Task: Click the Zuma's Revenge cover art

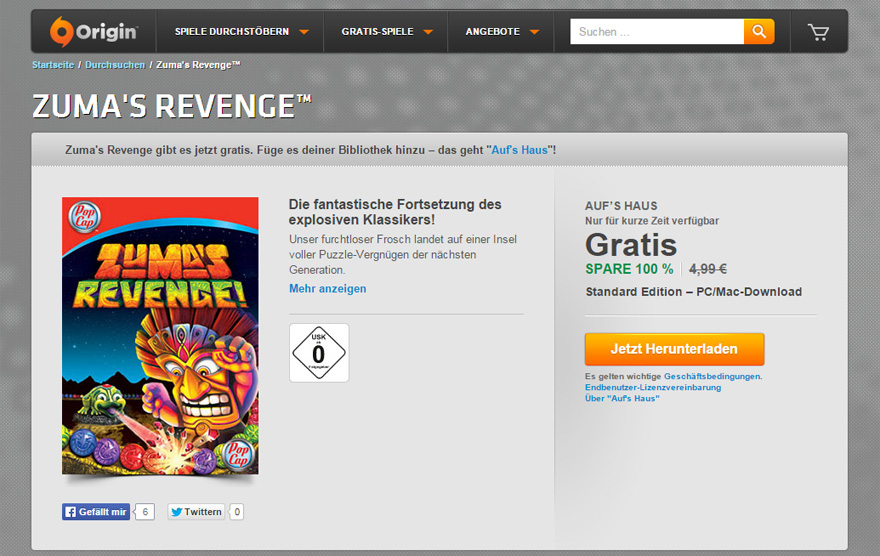Action: coord(161,336)
